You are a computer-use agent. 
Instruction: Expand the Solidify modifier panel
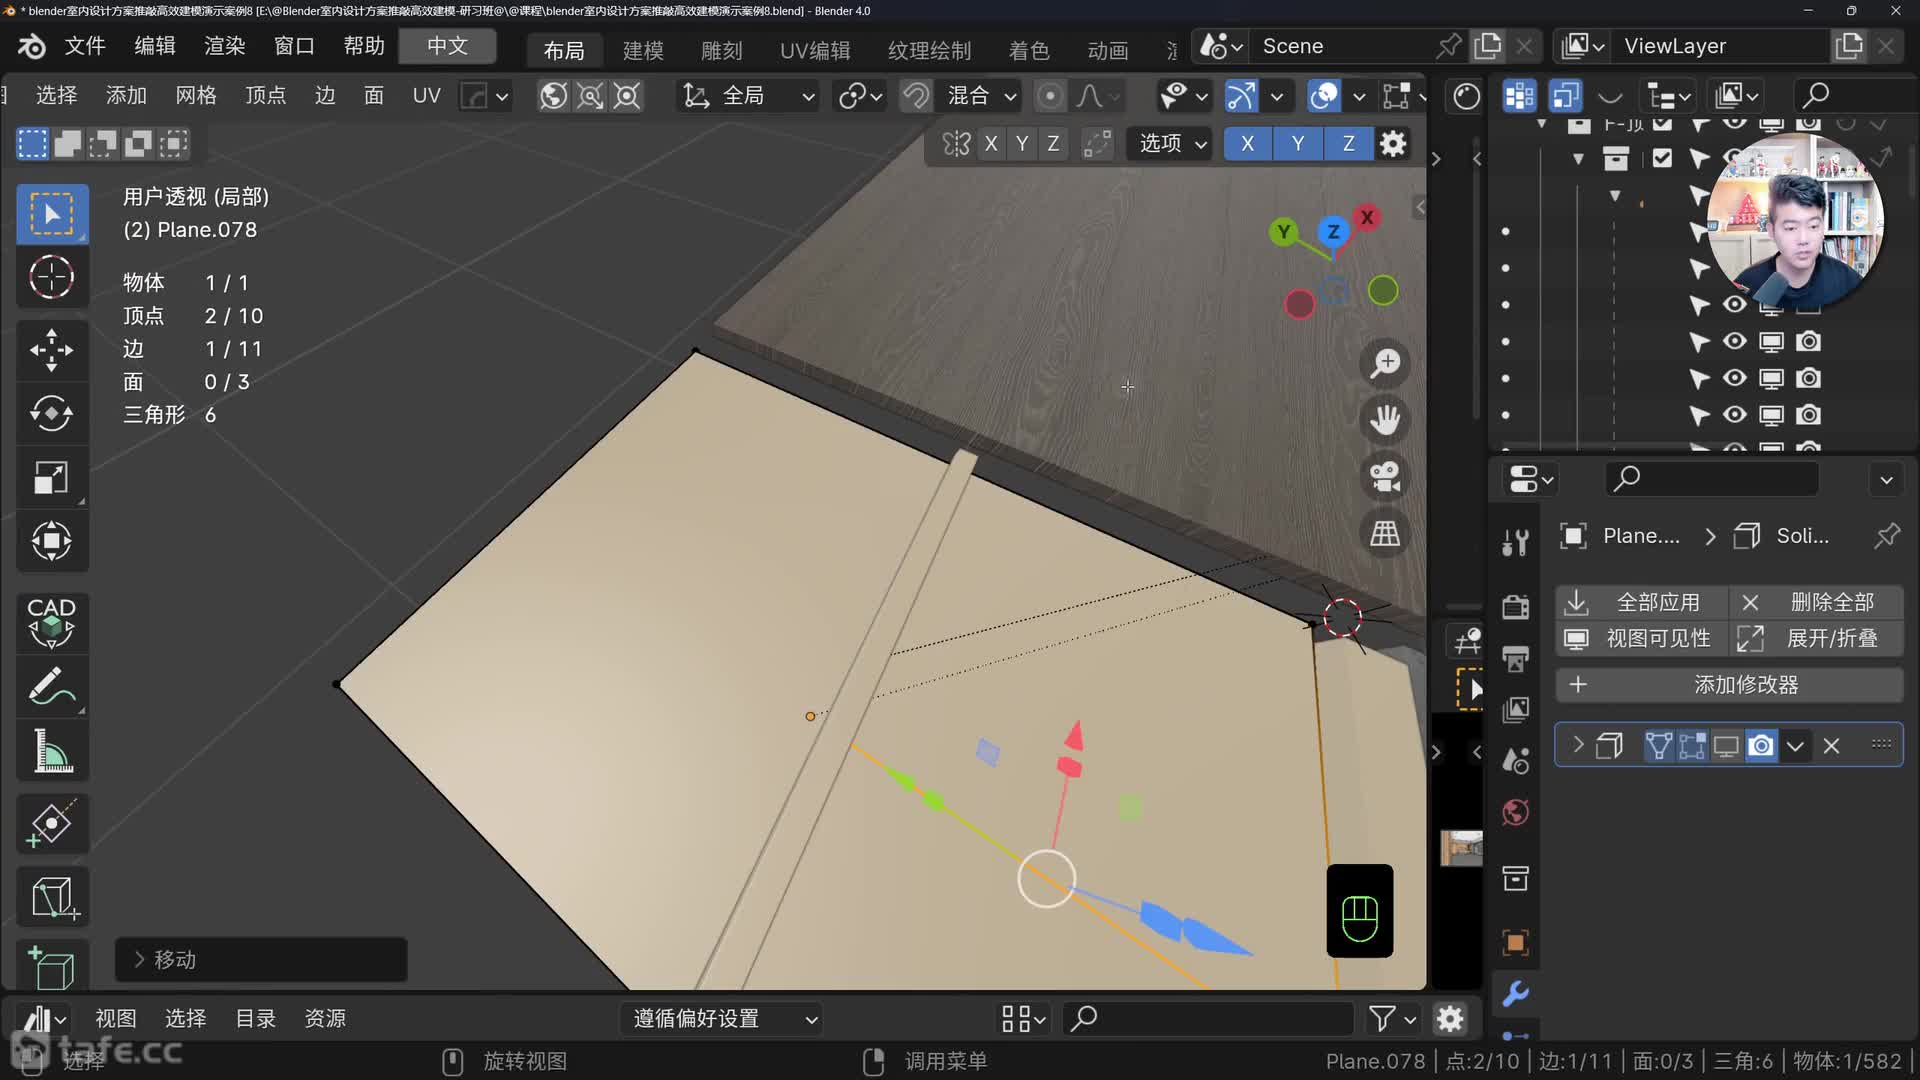1578,746
